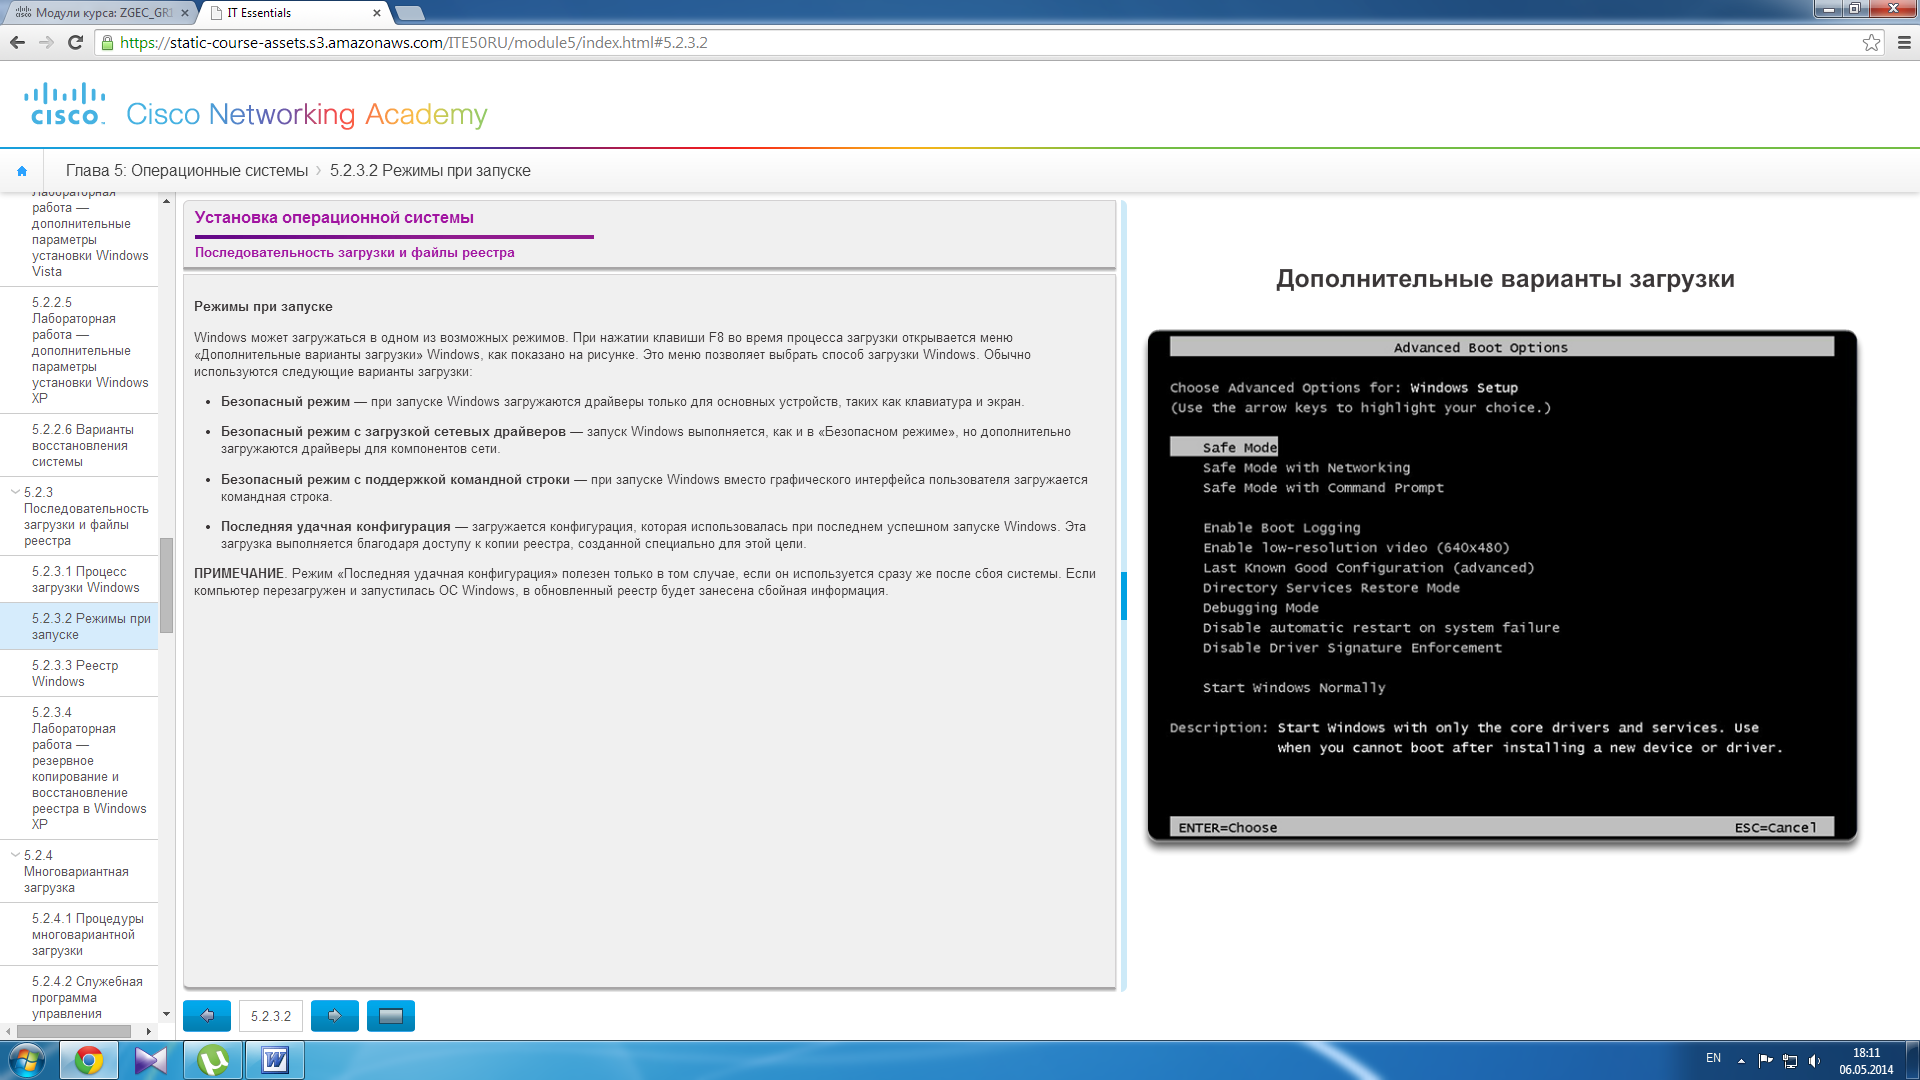
Task: Click Последовательность загрузки и файлы реестра subtitle
Action: 354,253
